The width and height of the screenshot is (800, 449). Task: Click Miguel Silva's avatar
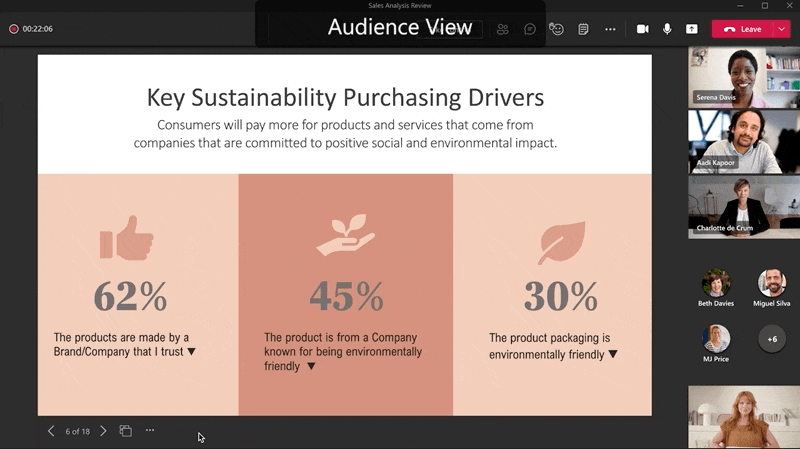(x=771, y=284)
